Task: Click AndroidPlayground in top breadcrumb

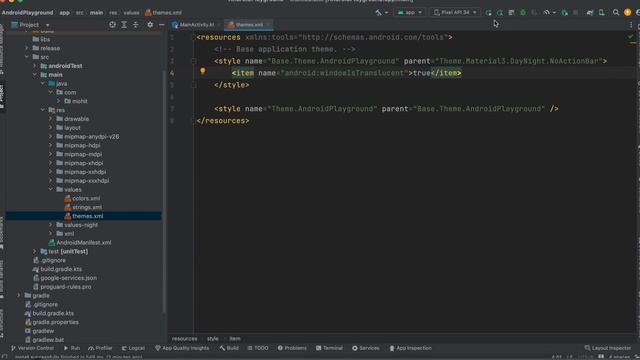Action: (x=27, y=13)
